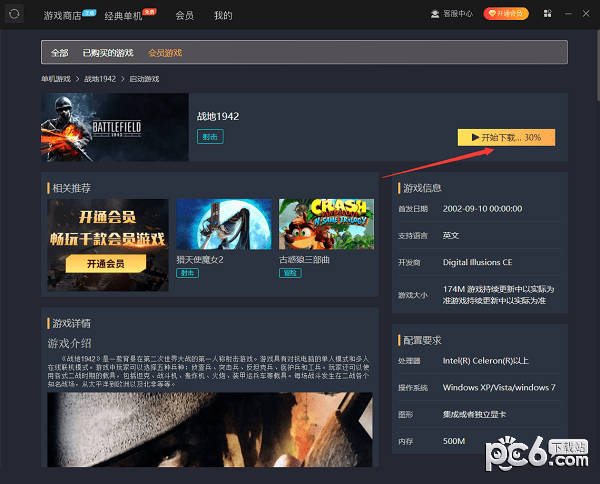Click the game intro screenshot image

[x=210, y=429]
